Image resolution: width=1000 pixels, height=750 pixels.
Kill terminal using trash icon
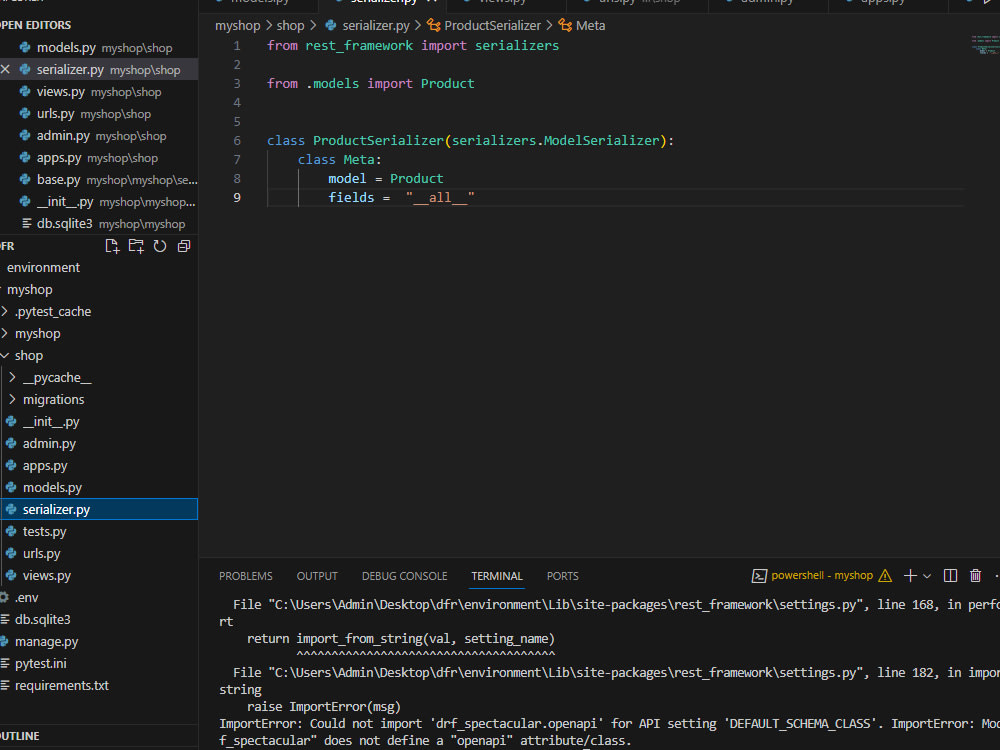click(975, 576)
